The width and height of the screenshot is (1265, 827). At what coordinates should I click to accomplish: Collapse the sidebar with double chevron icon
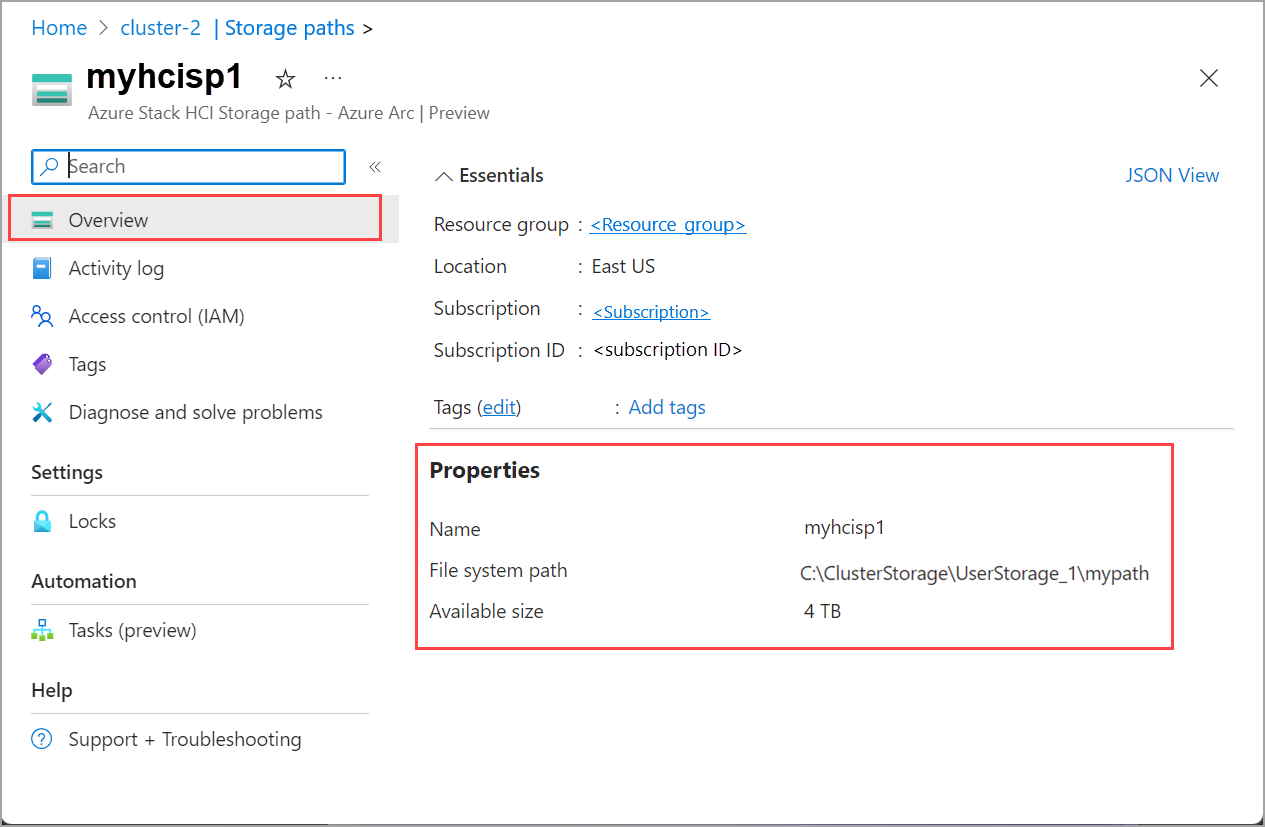coord(375,167)
